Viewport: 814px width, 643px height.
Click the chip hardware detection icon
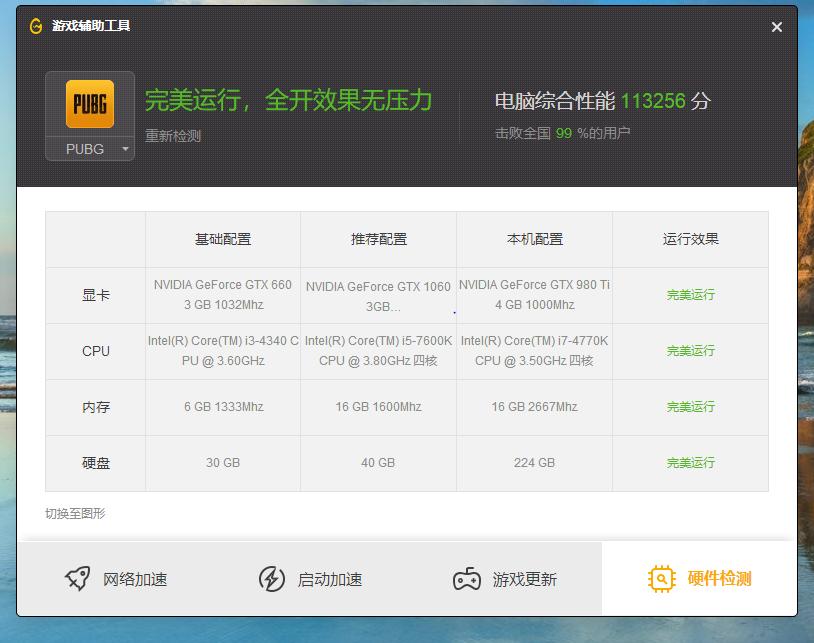[x=661, y=579]
